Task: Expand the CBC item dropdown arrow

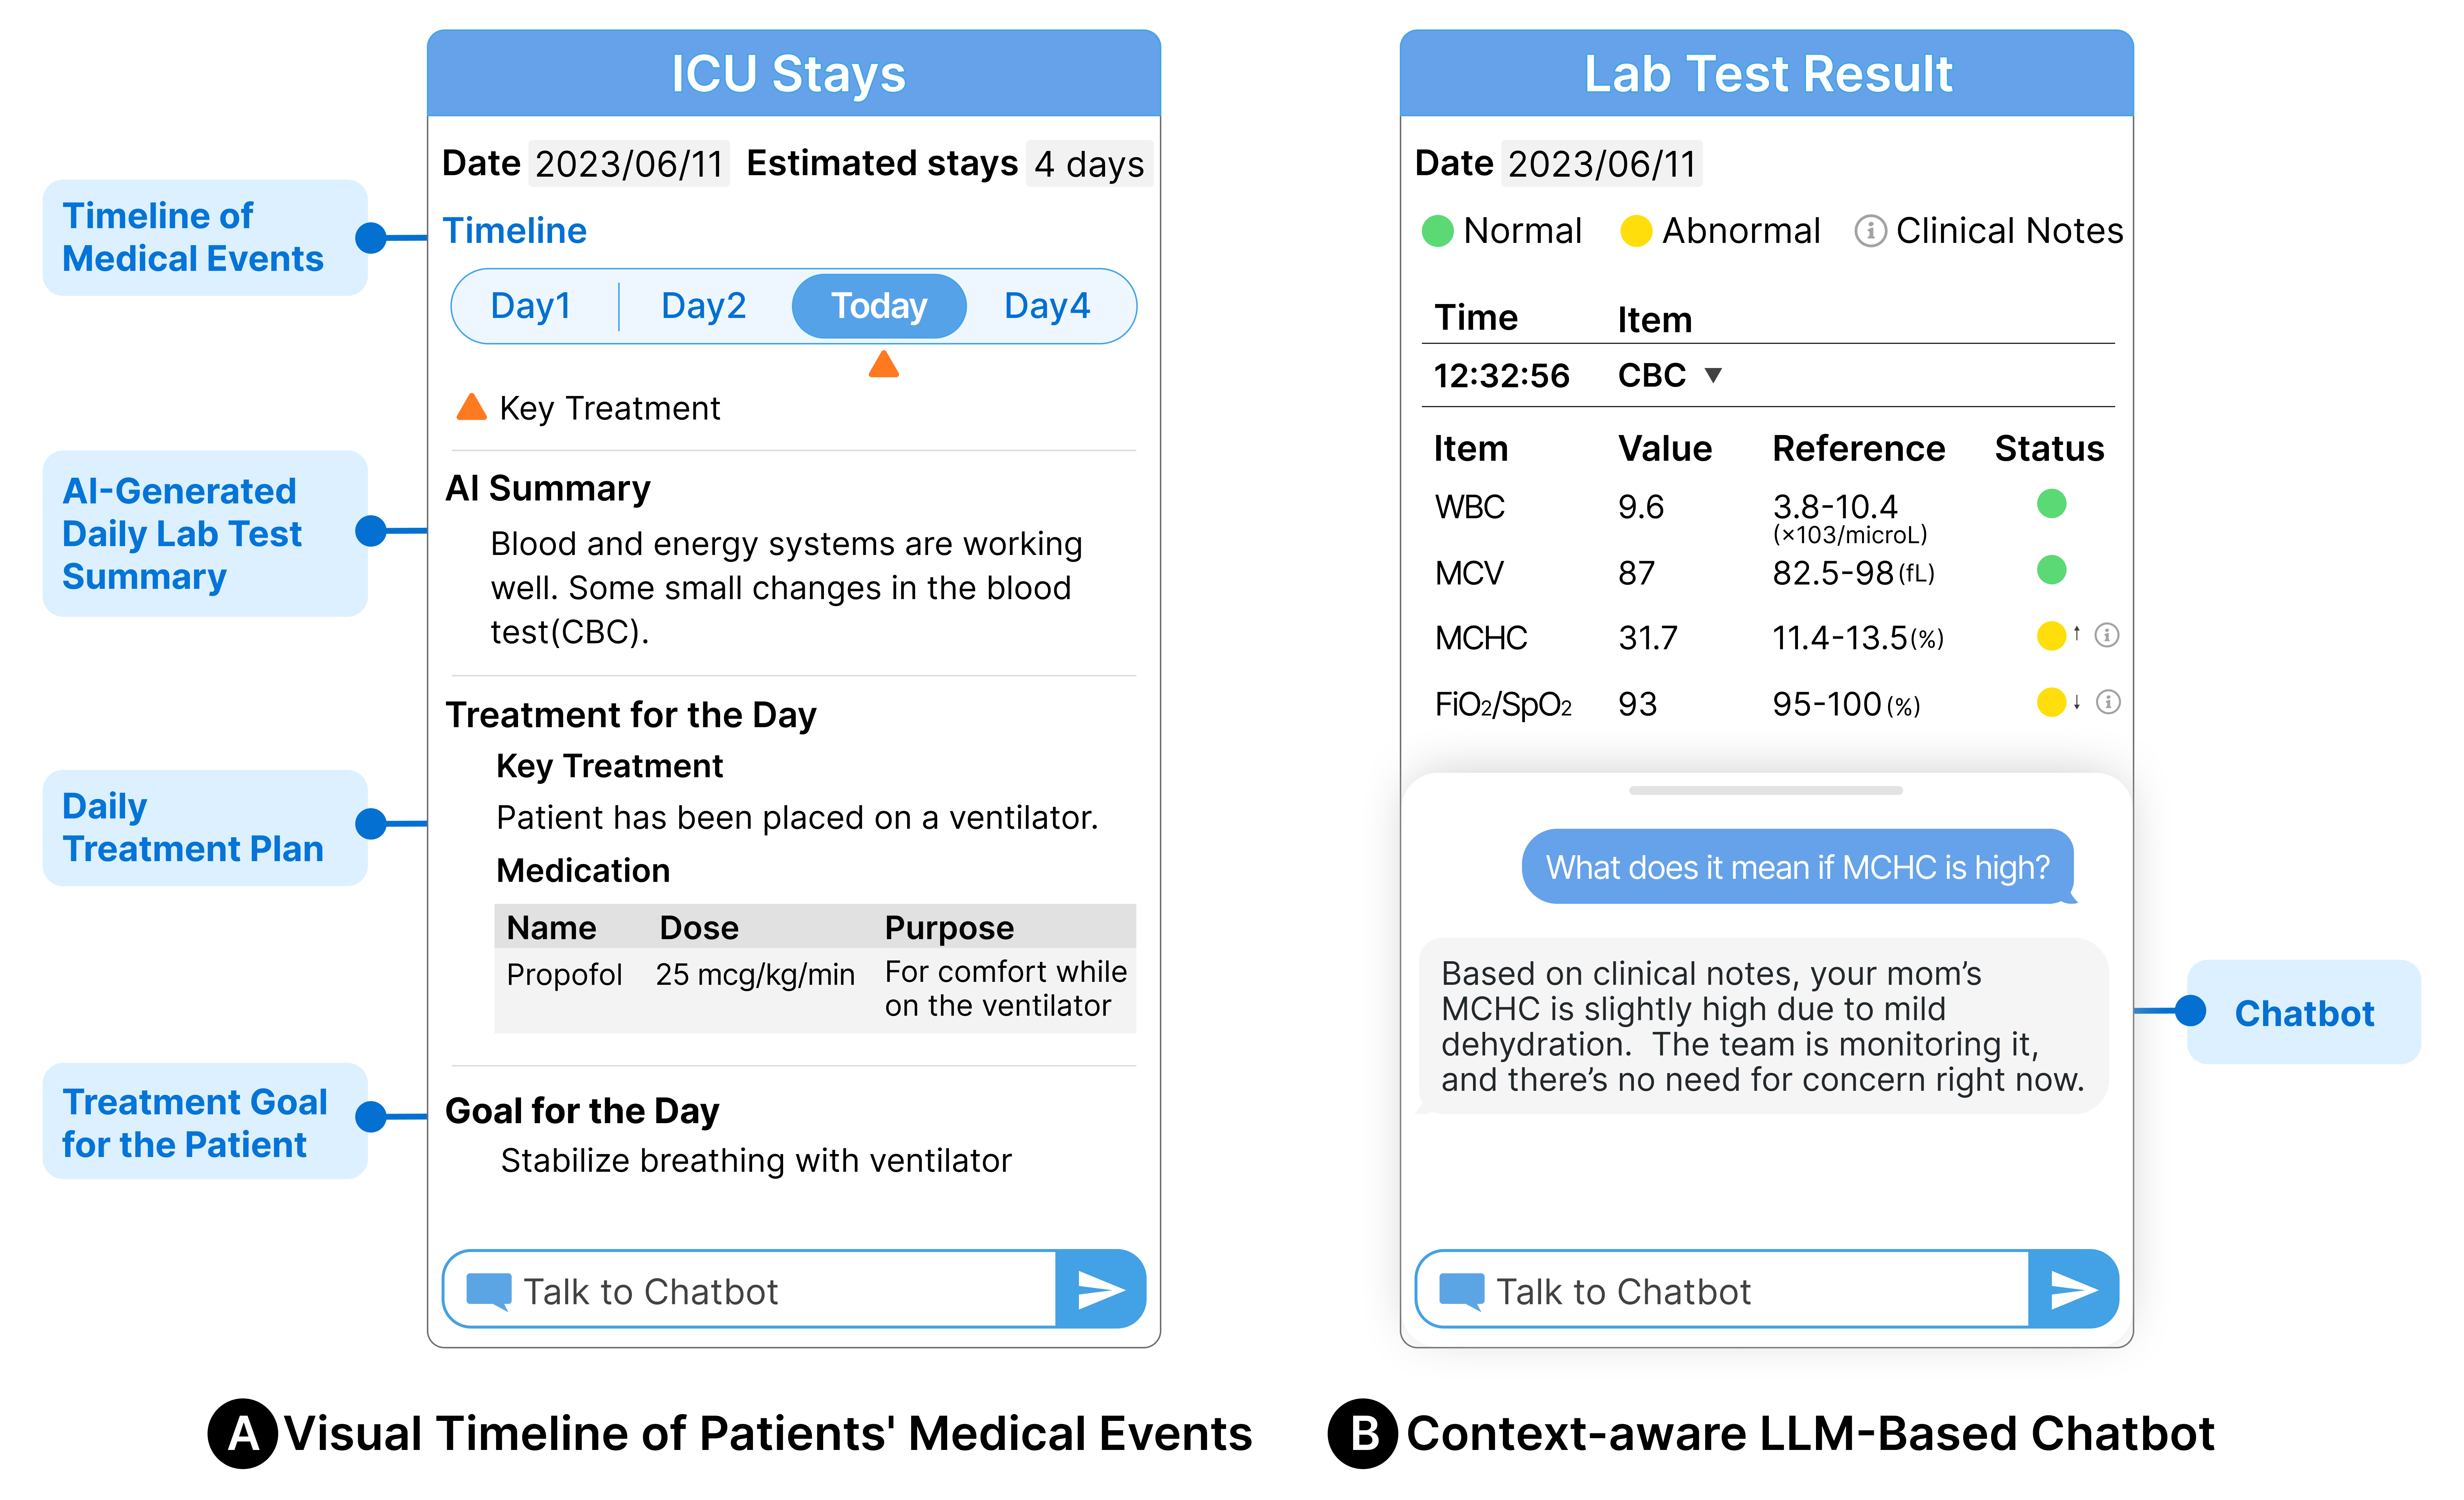Action: pos(1713,375)
